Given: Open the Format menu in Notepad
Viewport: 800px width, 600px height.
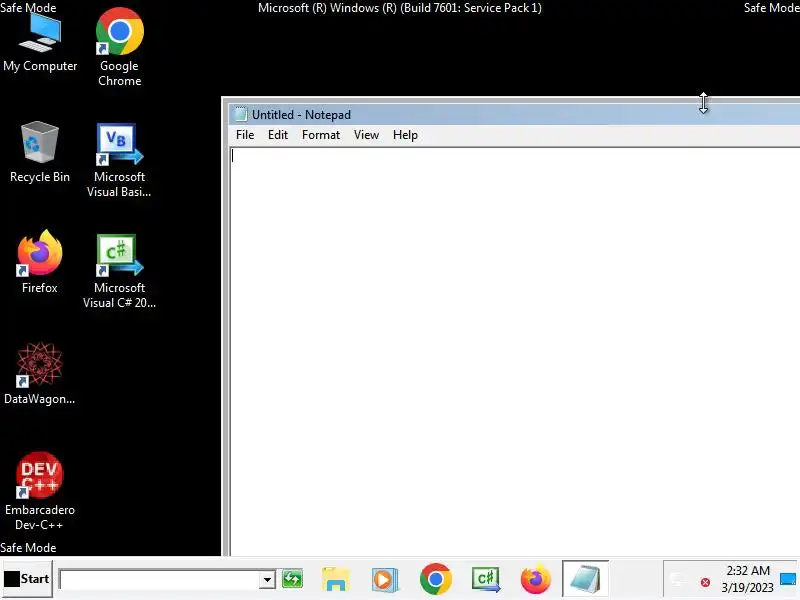Looking at the screenshot, I should tap(320, 135).
